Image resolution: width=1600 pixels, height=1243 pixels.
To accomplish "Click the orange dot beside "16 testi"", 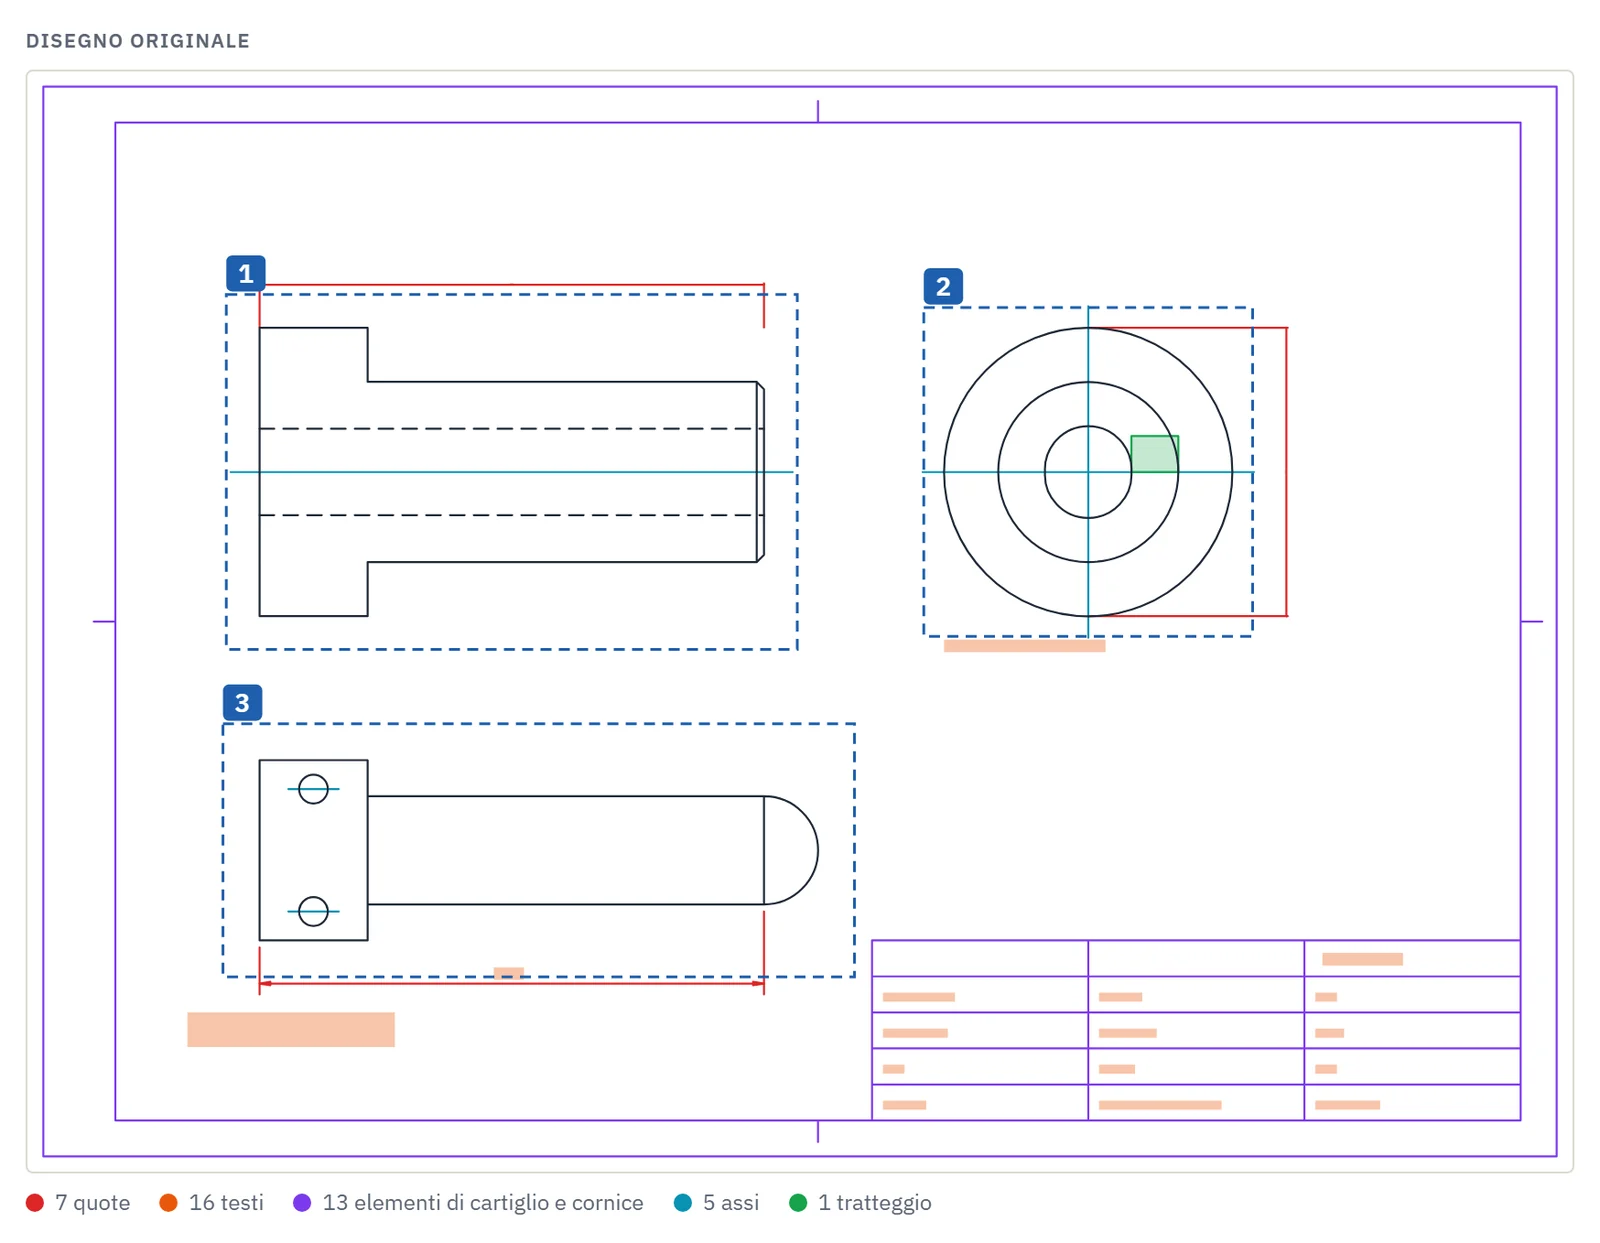I will click(168, 1203).
